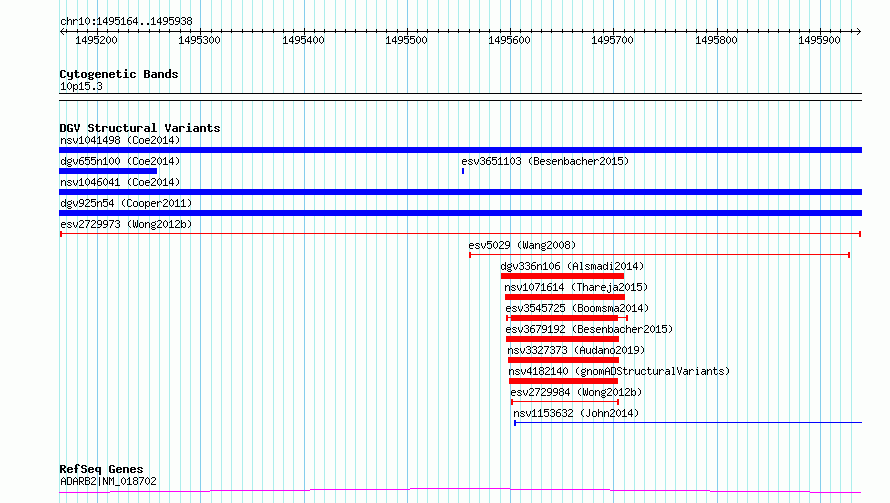This screenshot has width=890, height=503.
Task: Click the cytogenetic band 10p15.3 bar
Action: [x=460, y=97]
